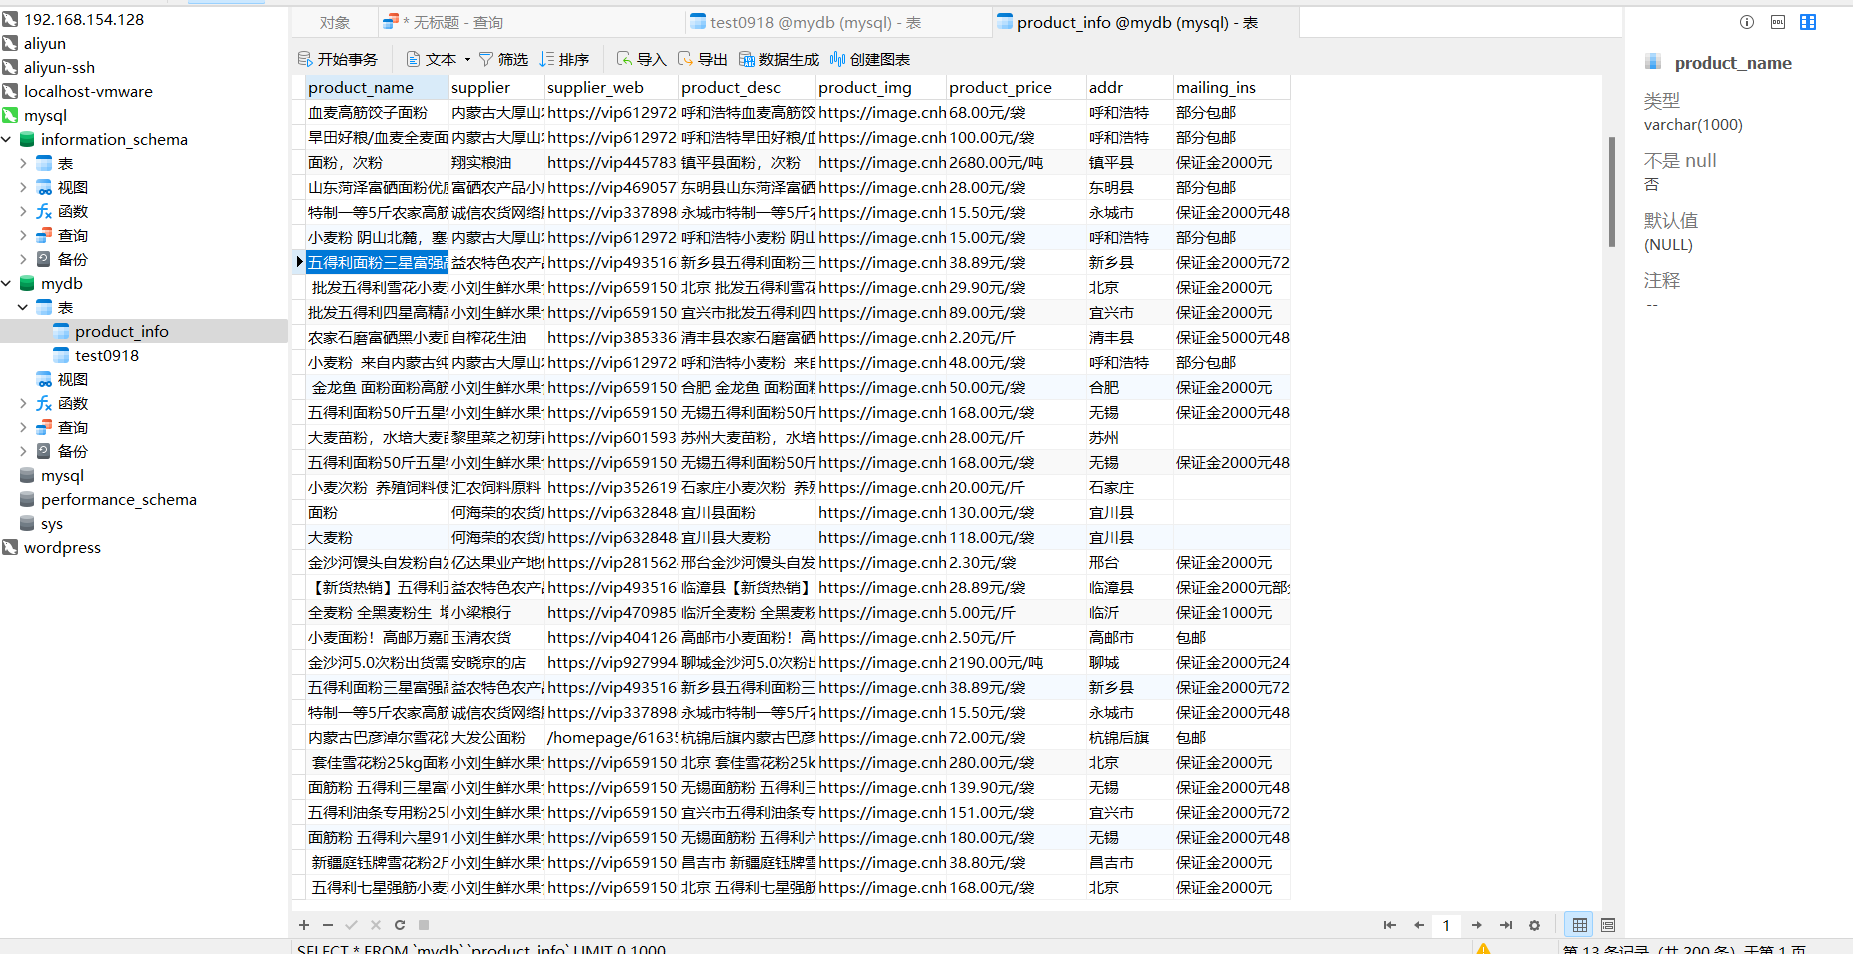Click the stop square icon
This screenshot has height=954, width=1853.
(424, 925)
